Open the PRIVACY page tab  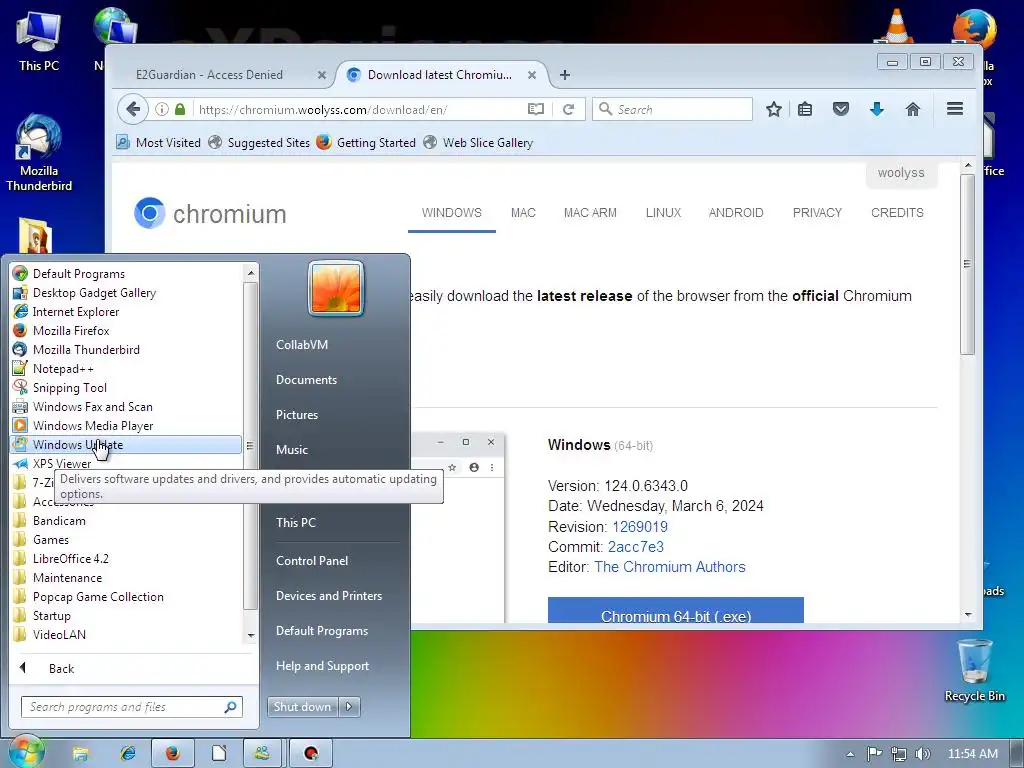pyautogui.click(x=817, y=213)
